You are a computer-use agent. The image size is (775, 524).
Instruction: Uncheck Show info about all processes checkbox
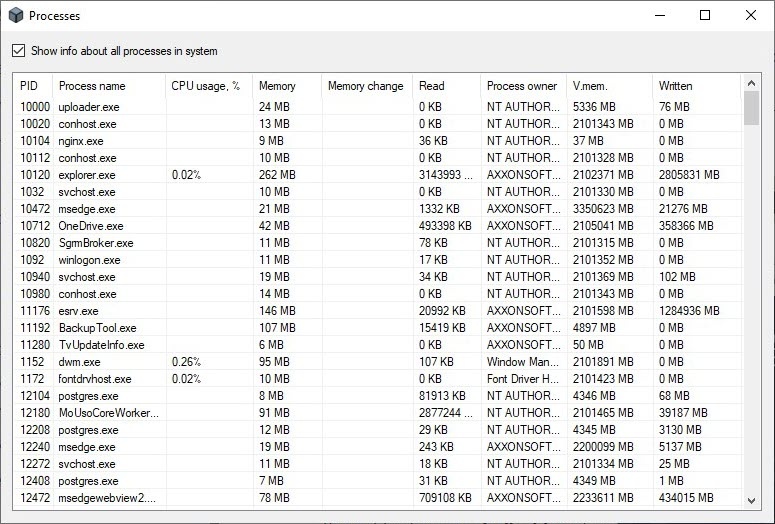pyautogui.click(x=18, y=51)
